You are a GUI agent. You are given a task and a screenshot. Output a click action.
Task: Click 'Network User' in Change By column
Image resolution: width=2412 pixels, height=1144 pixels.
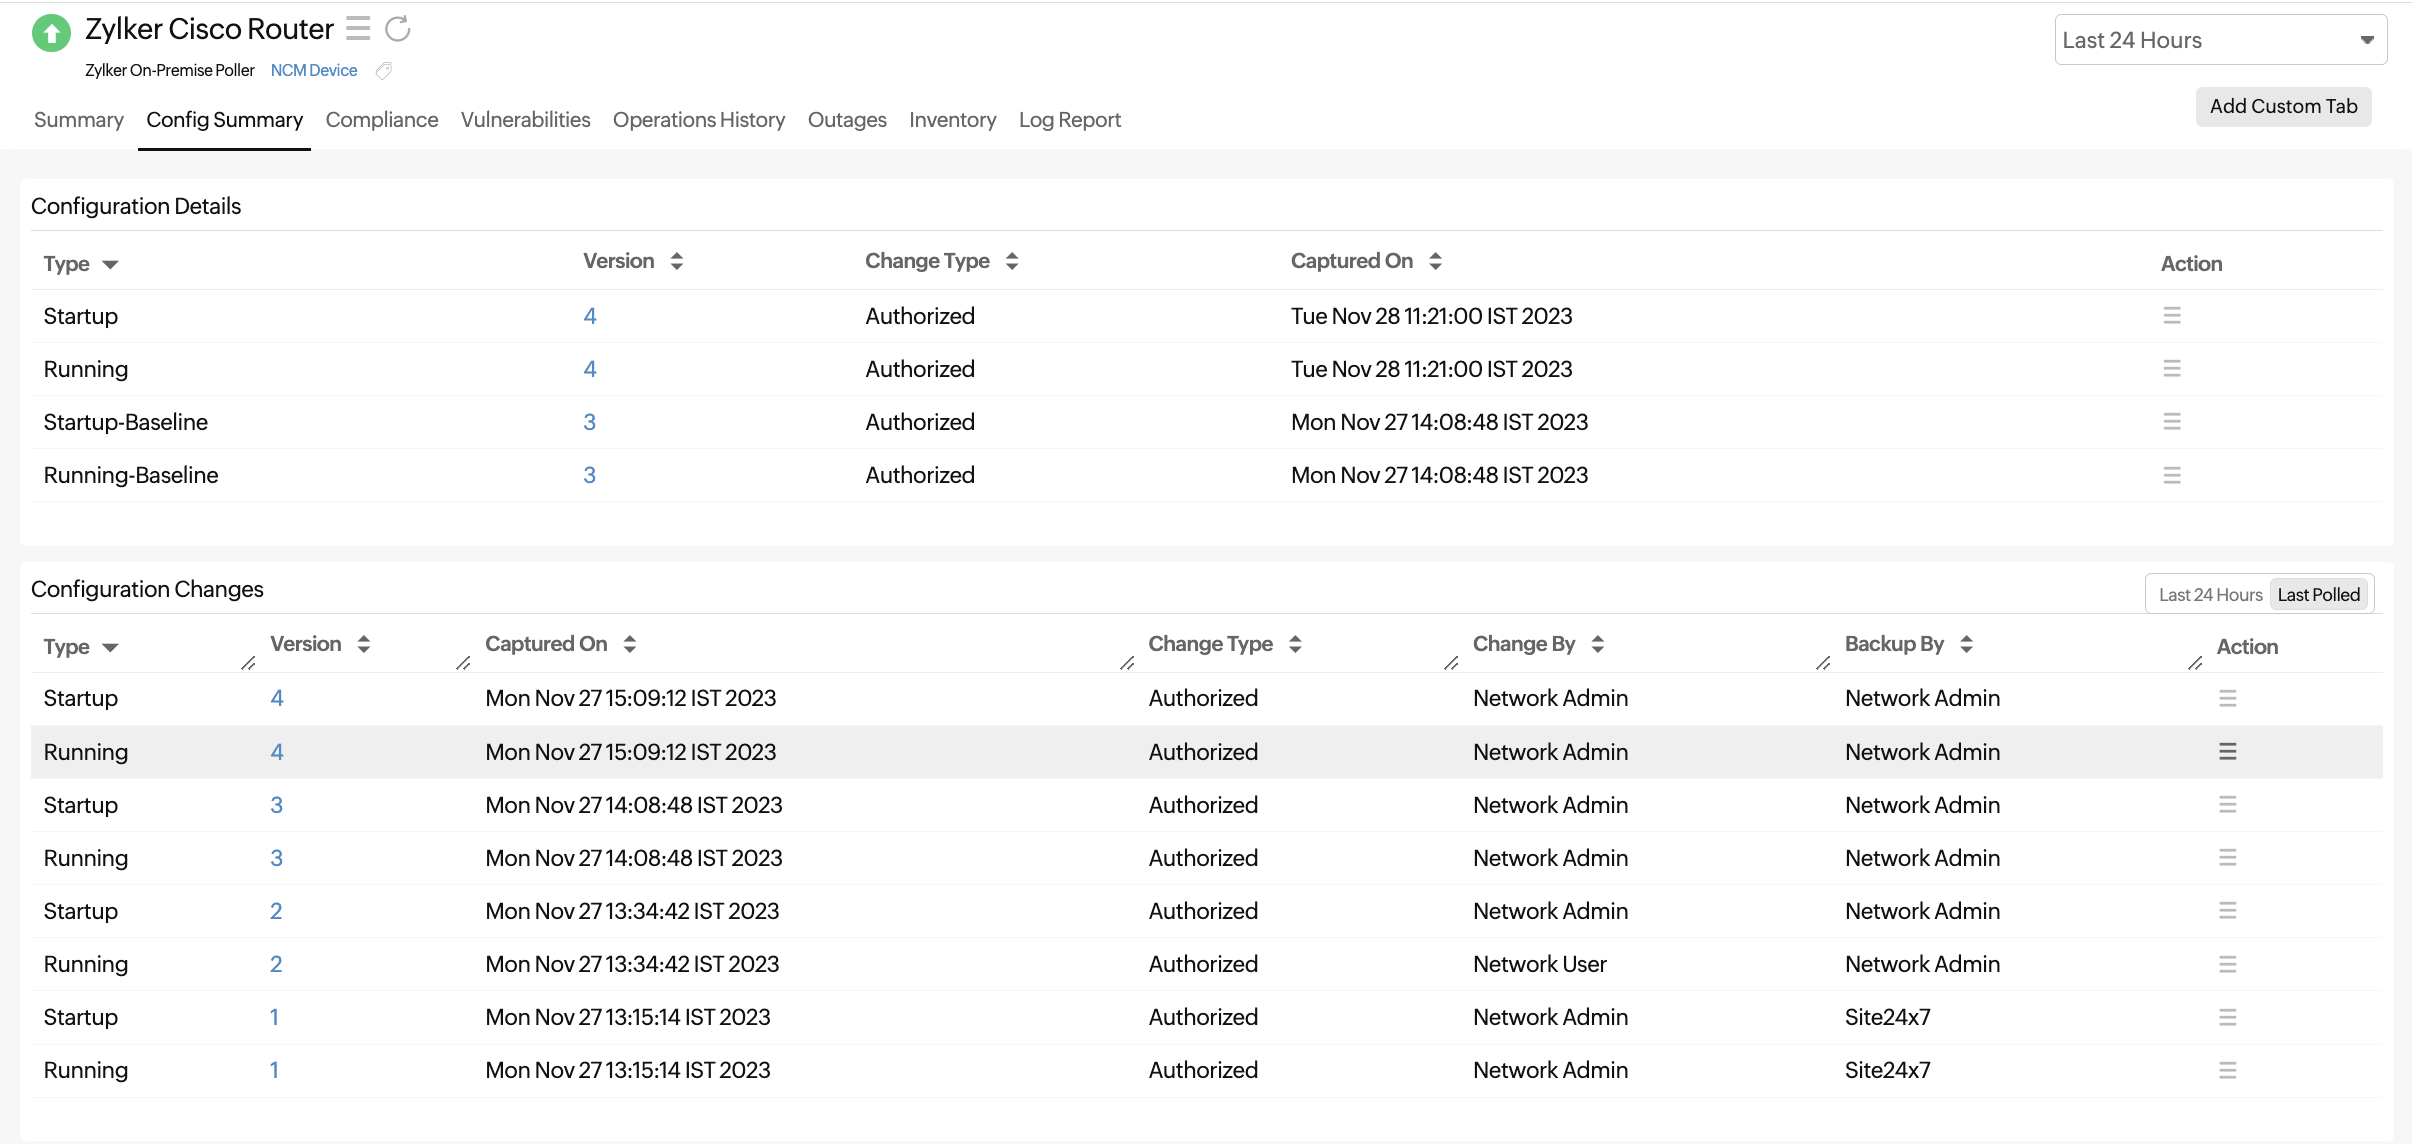[1540, 964]
